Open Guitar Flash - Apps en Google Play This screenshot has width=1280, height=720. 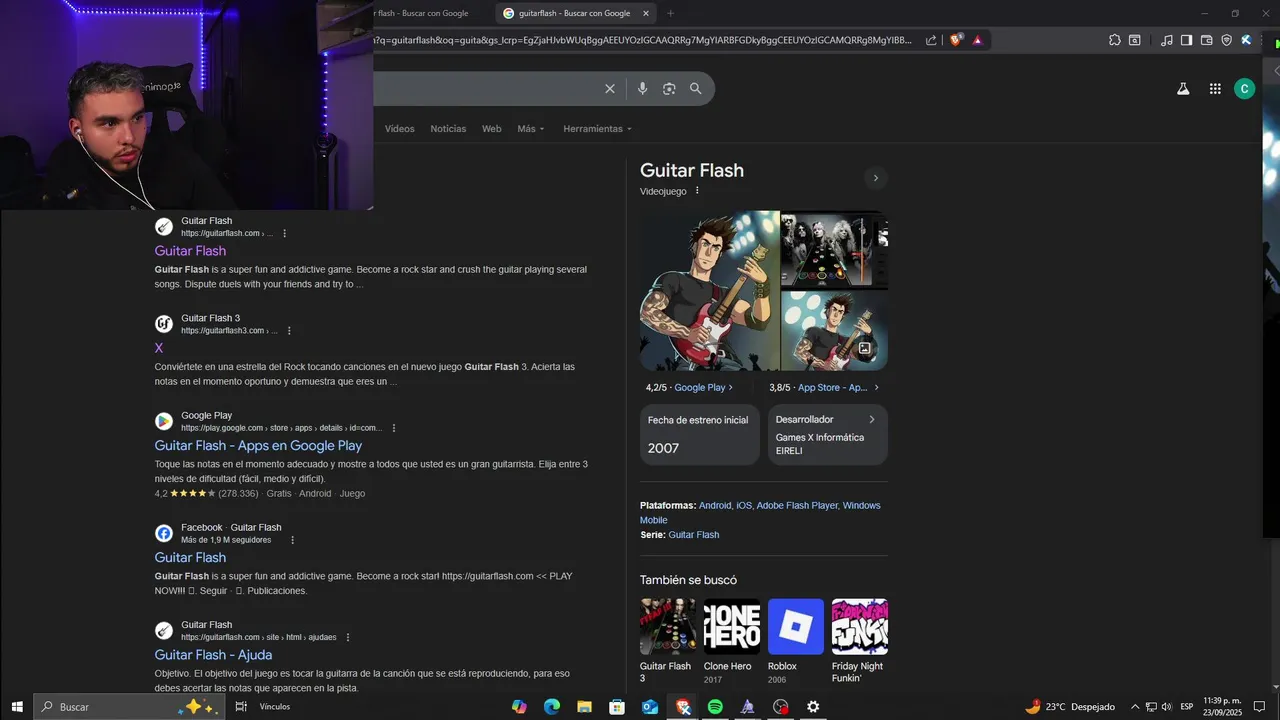[x=258, y=446]
